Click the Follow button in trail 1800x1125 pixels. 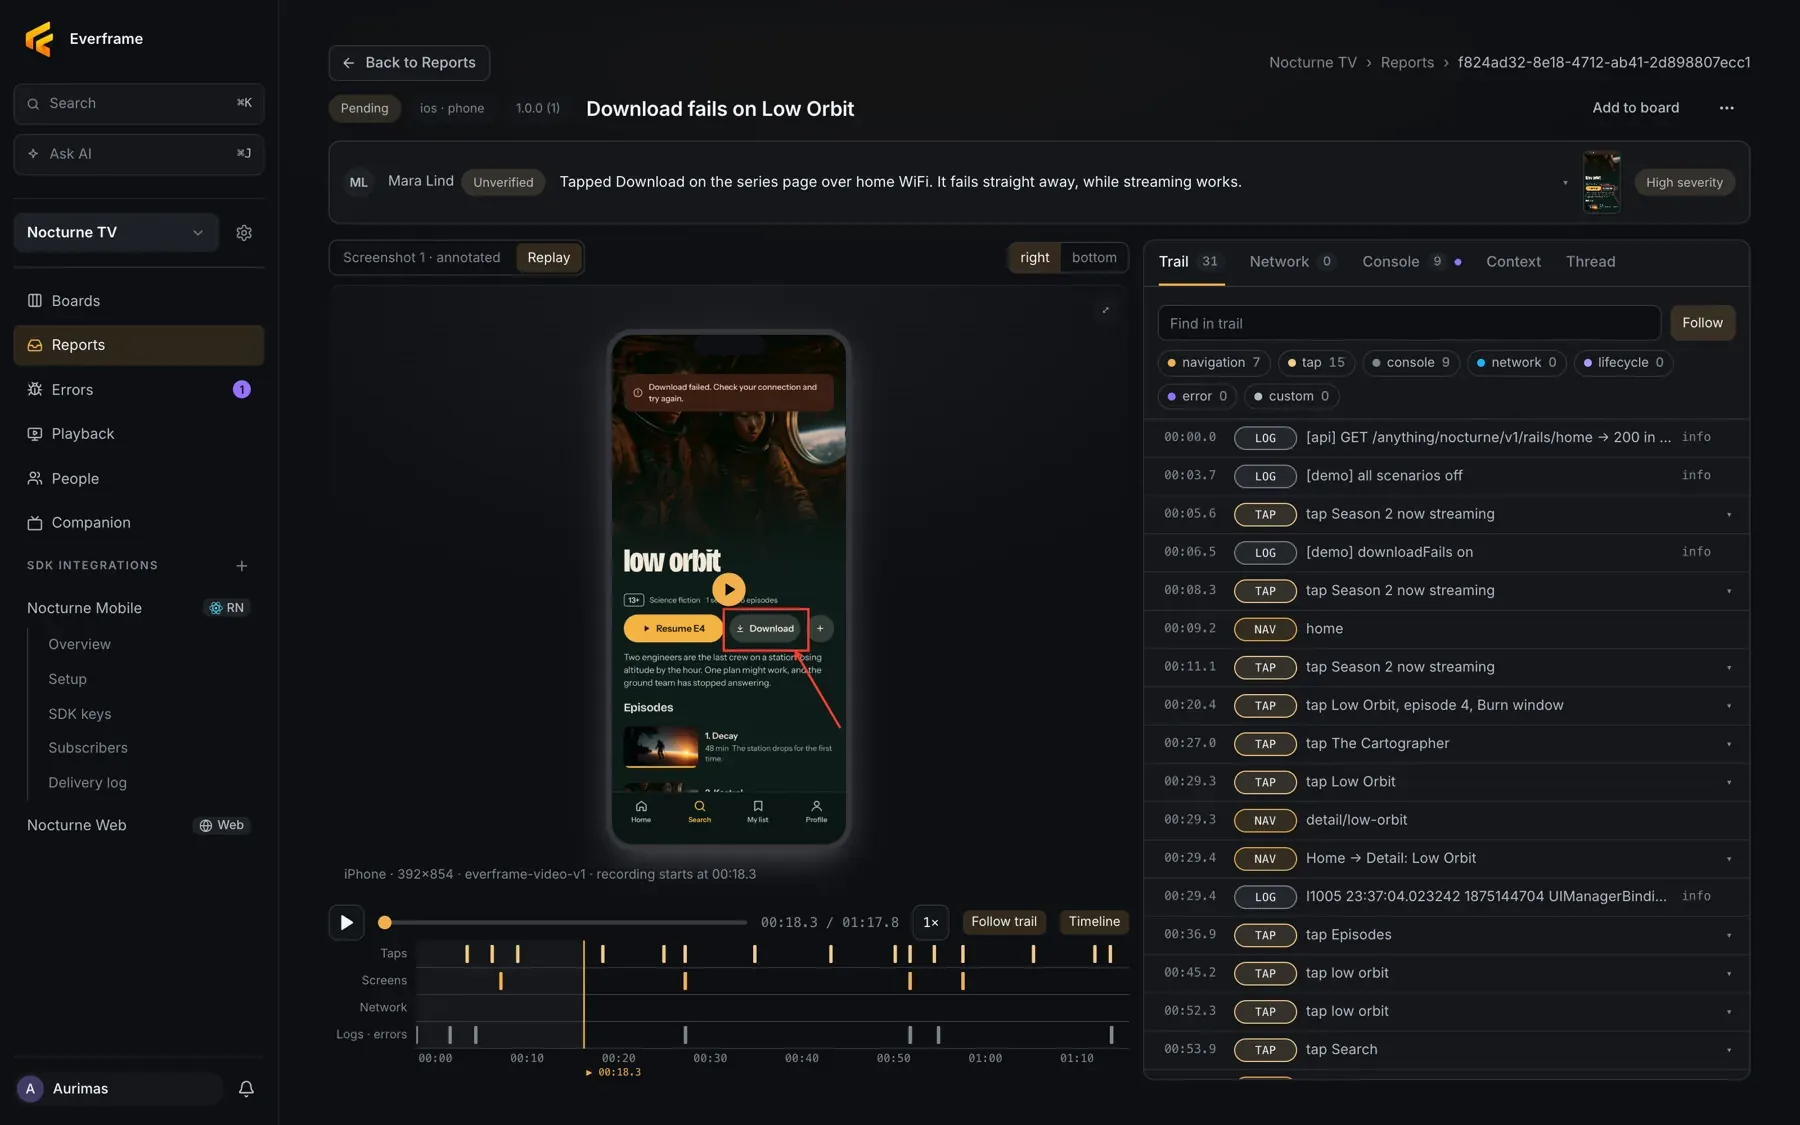(1702, 323)
